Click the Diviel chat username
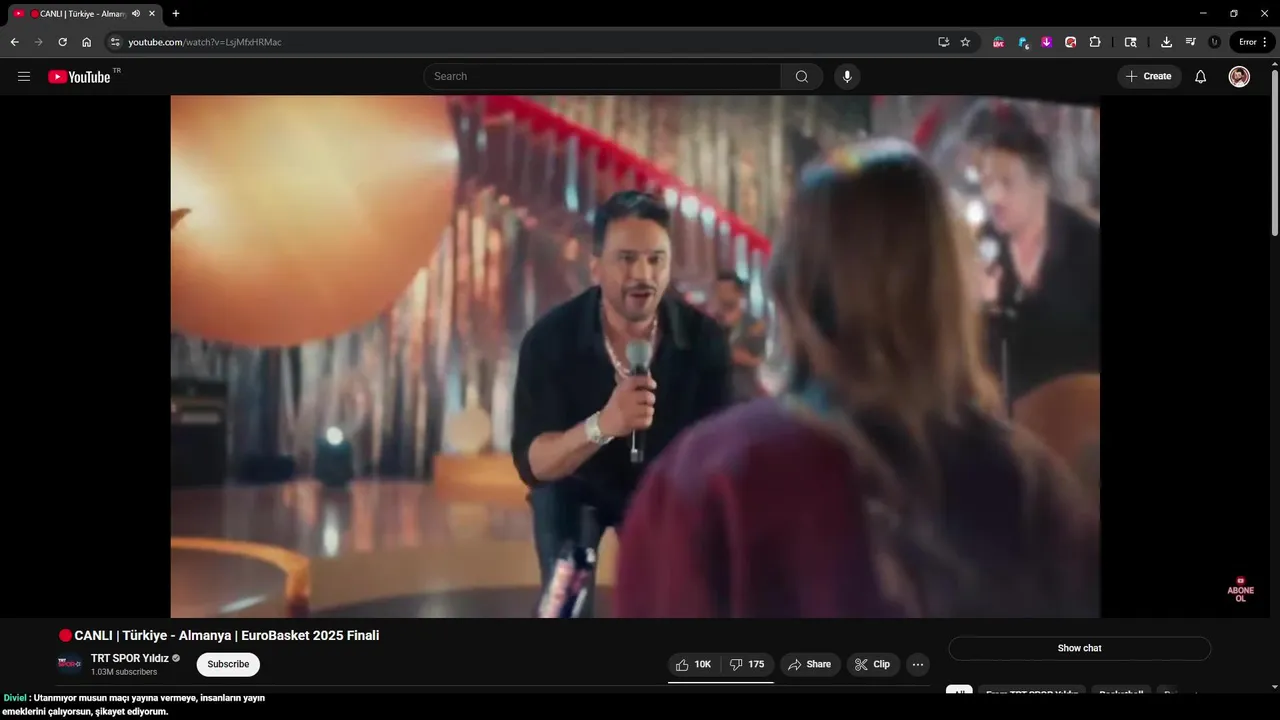 [14, 698]
